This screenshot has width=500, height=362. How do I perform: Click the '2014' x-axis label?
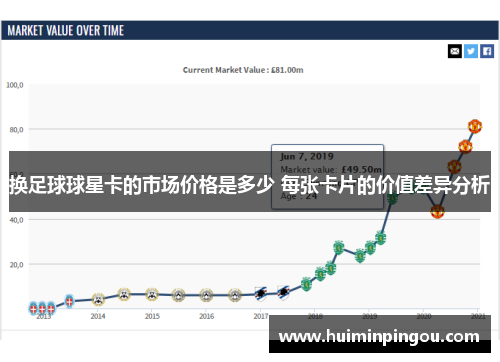98,316
